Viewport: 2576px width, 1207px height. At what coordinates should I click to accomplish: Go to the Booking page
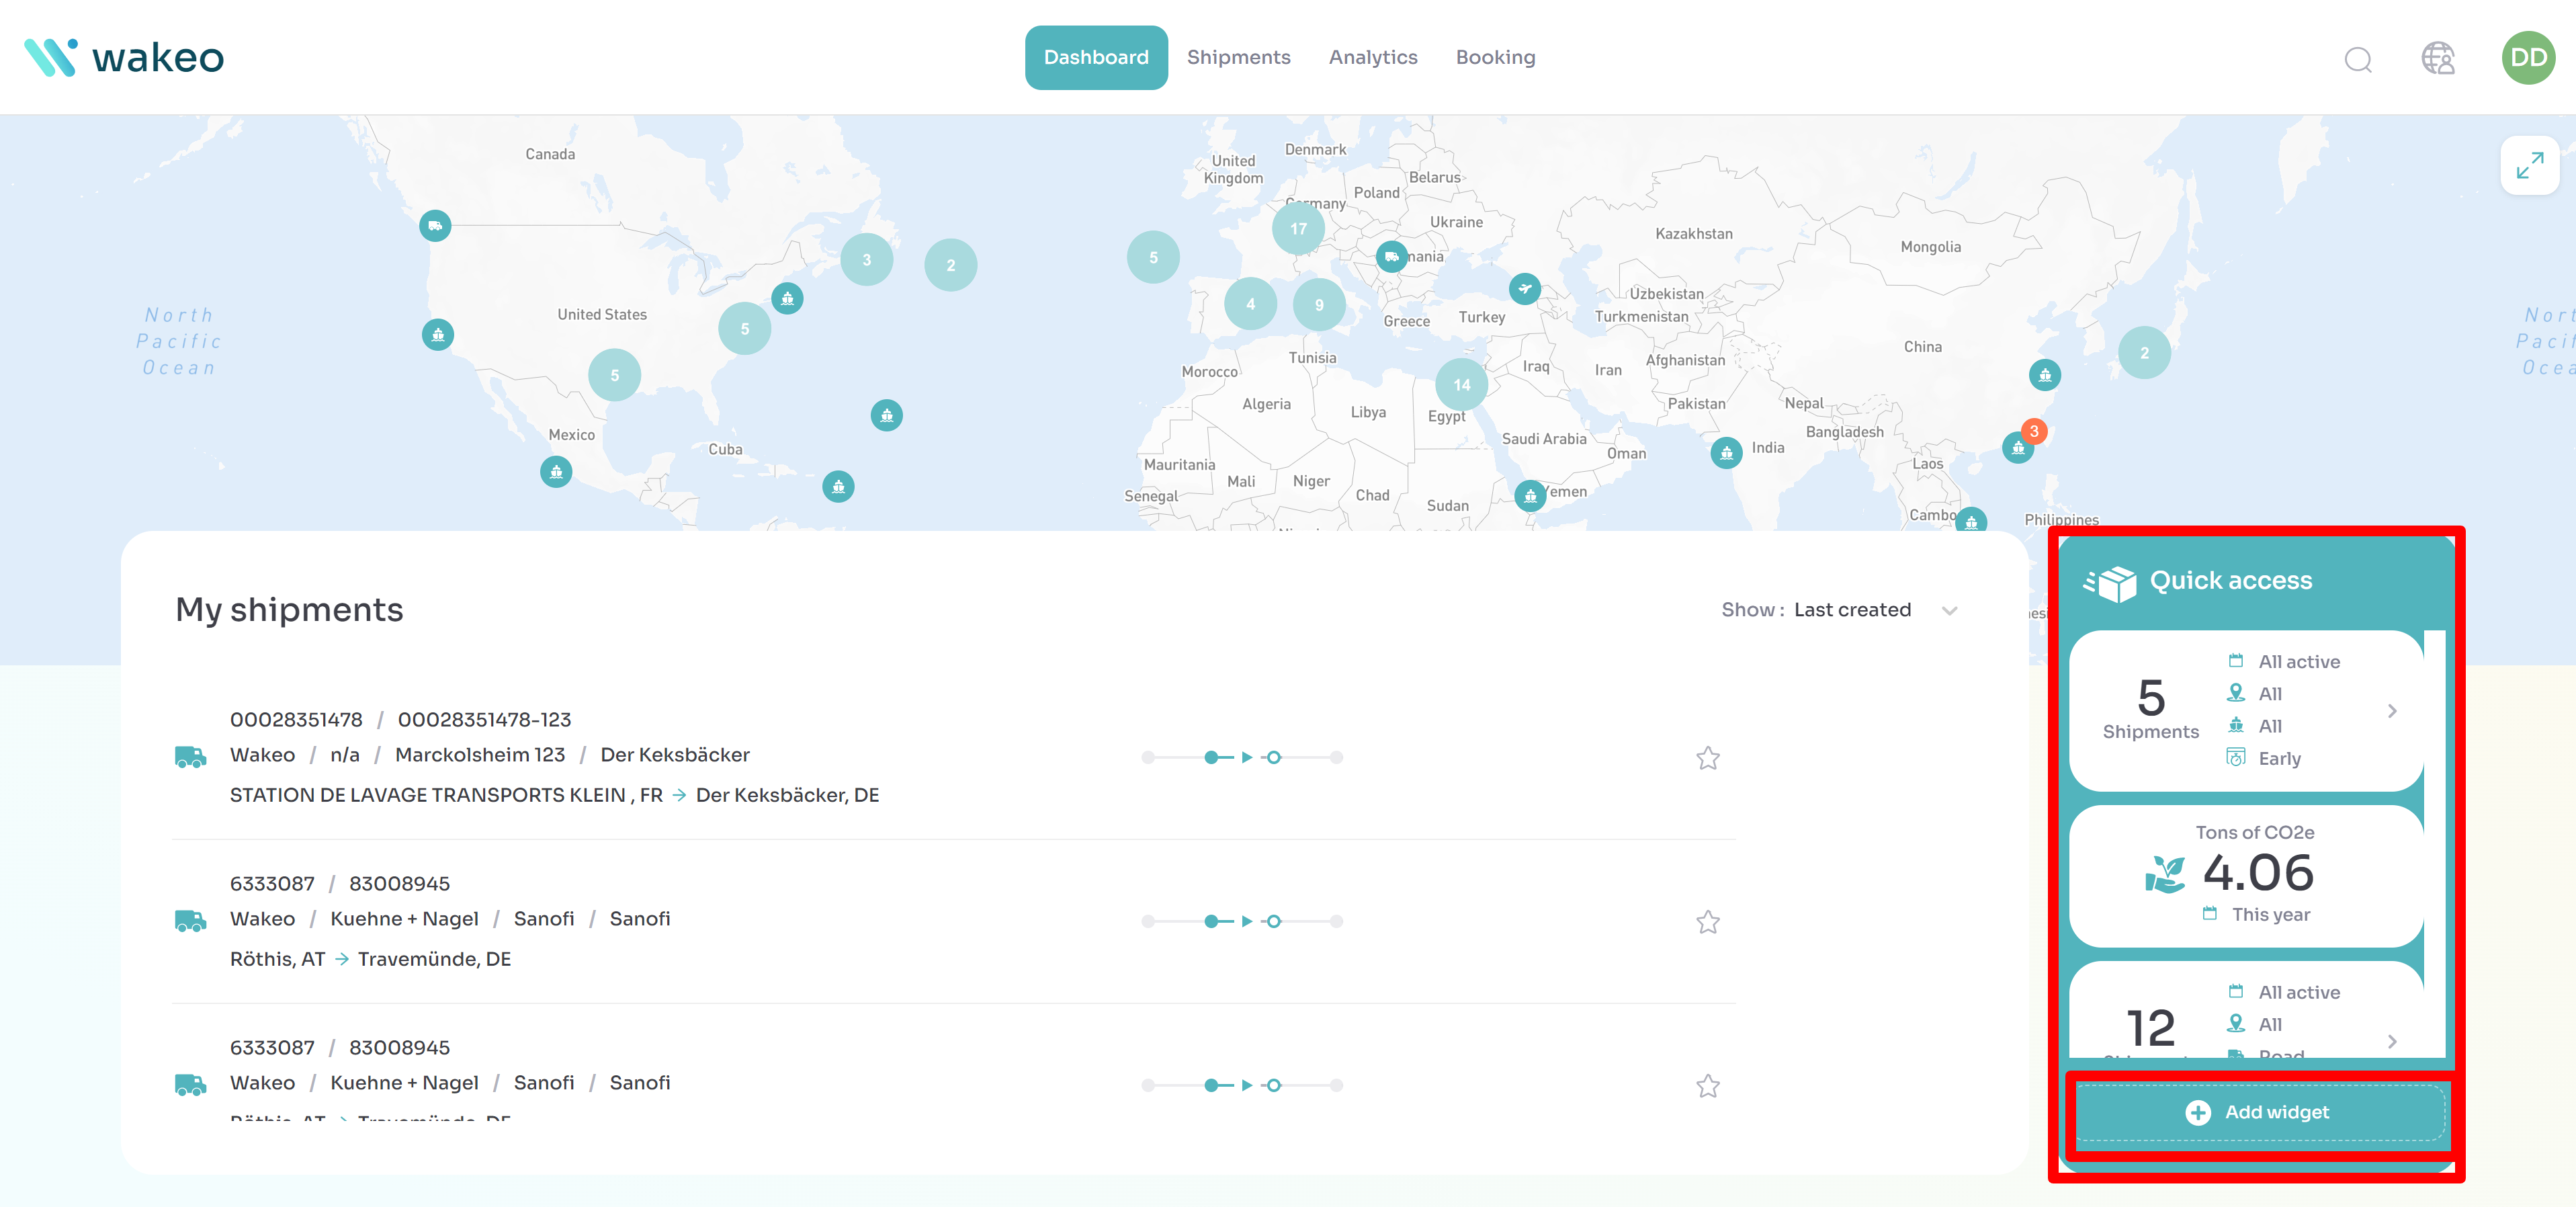click(x=1494, y=58)
